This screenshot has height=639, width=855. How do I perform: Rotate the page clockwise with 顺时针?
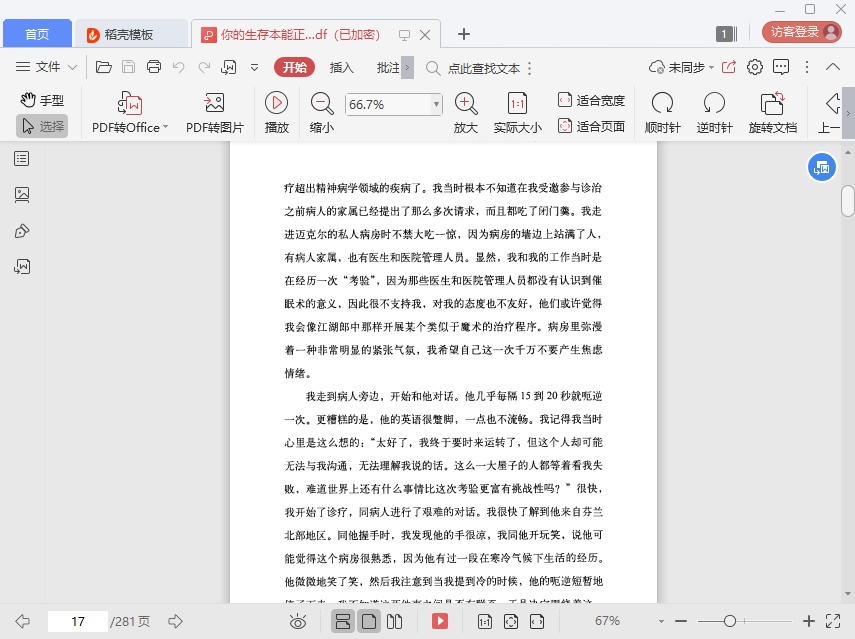(x=662, y=104)
